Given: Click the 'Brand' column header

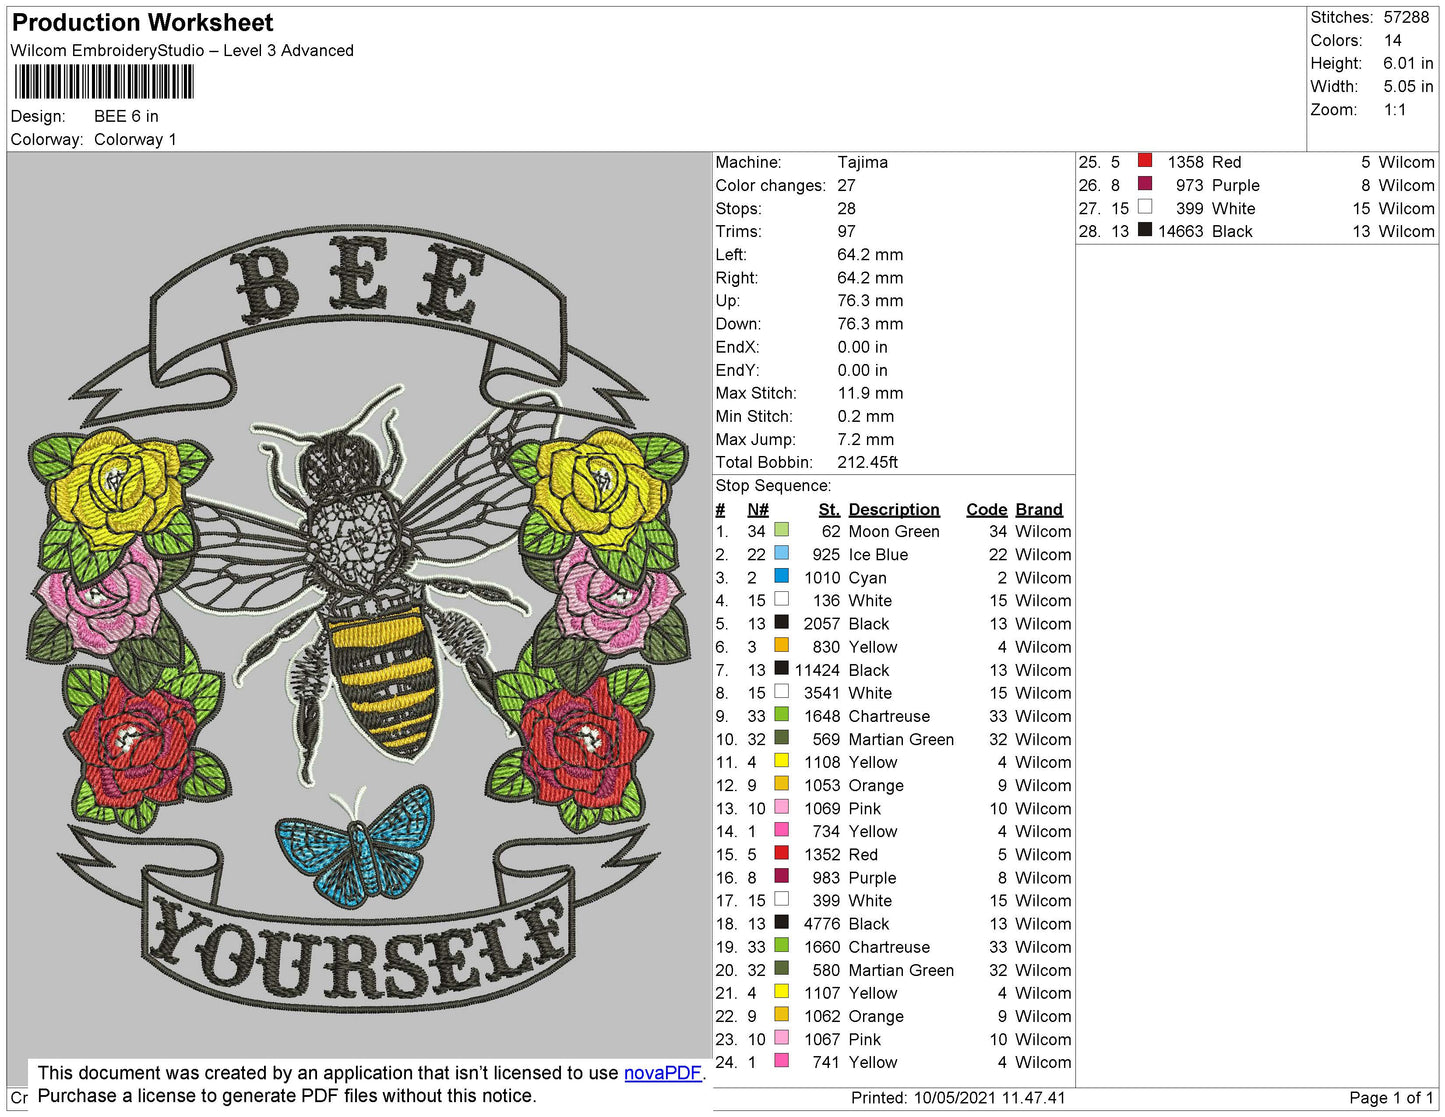Looking at the screenshot, I should (1039, 509).
